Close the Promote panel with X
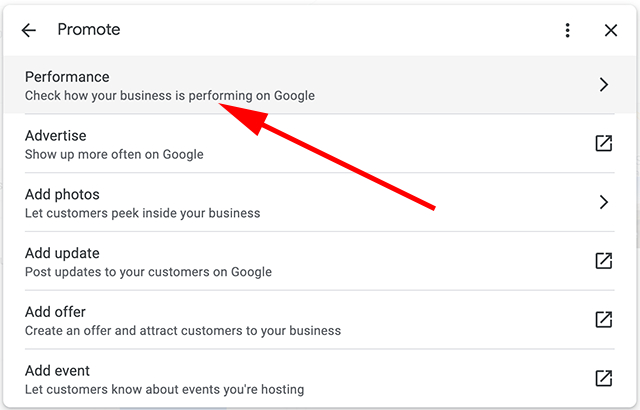 (x=611, y=30)
